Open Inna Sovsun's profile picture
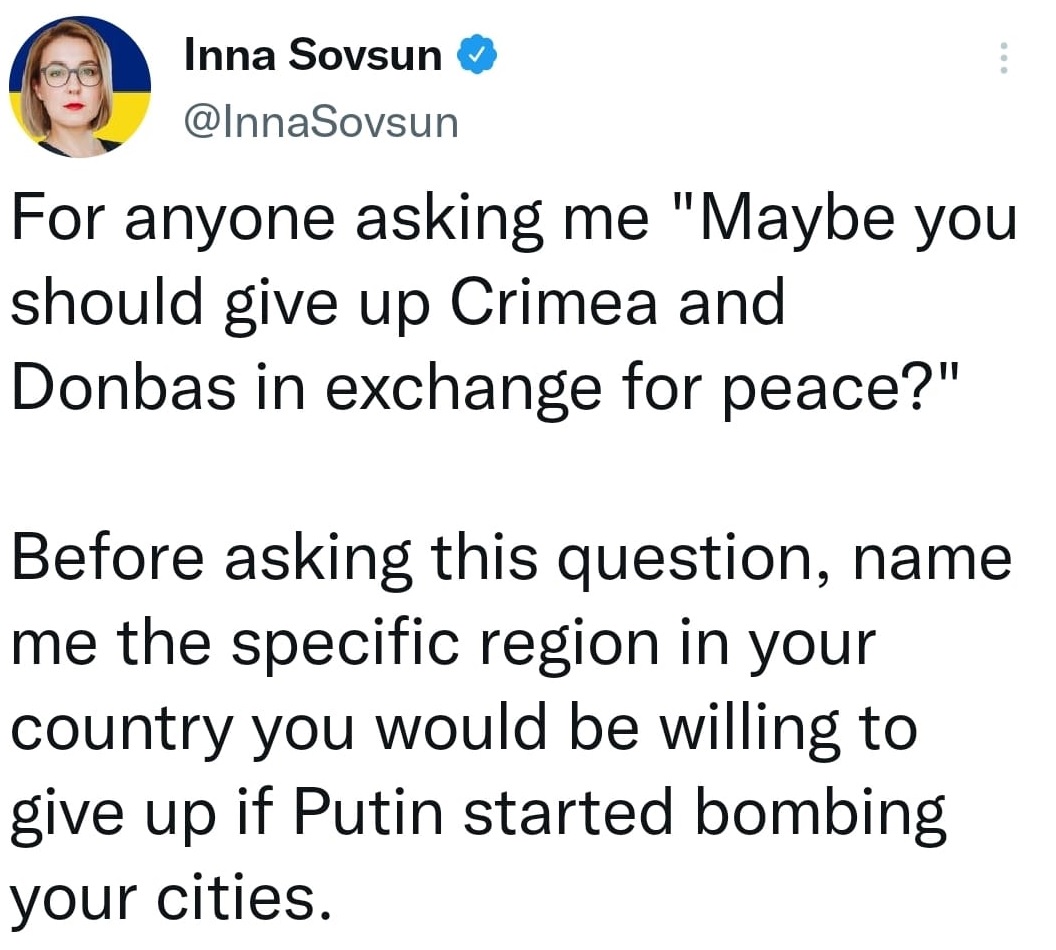 pyautogui.click(x=79, y=87)
